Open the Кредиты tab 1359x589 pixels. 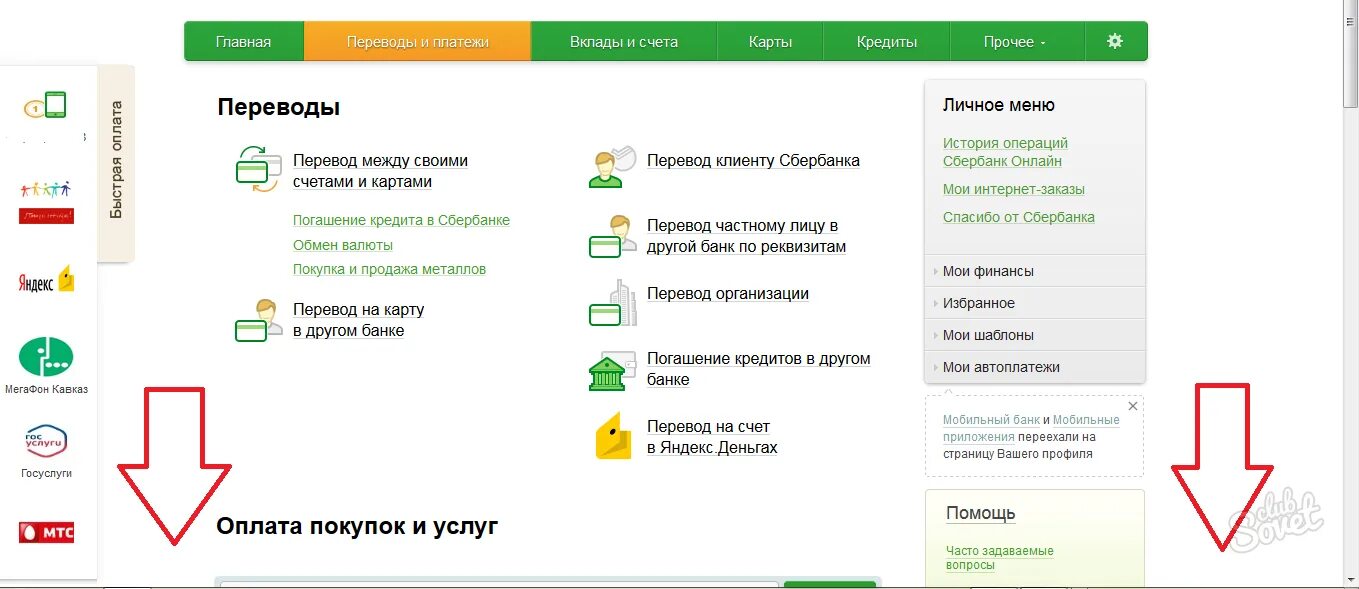tap(887, 42)
